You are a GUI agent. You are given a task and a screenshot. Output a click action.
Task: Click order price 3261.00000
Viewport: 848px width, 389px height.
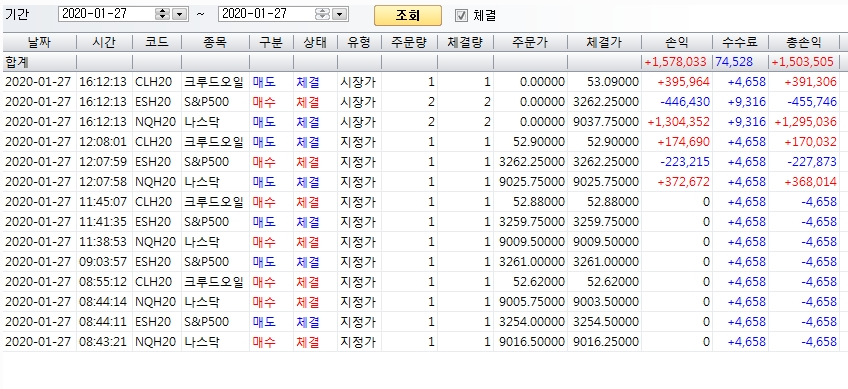(532, 262)
